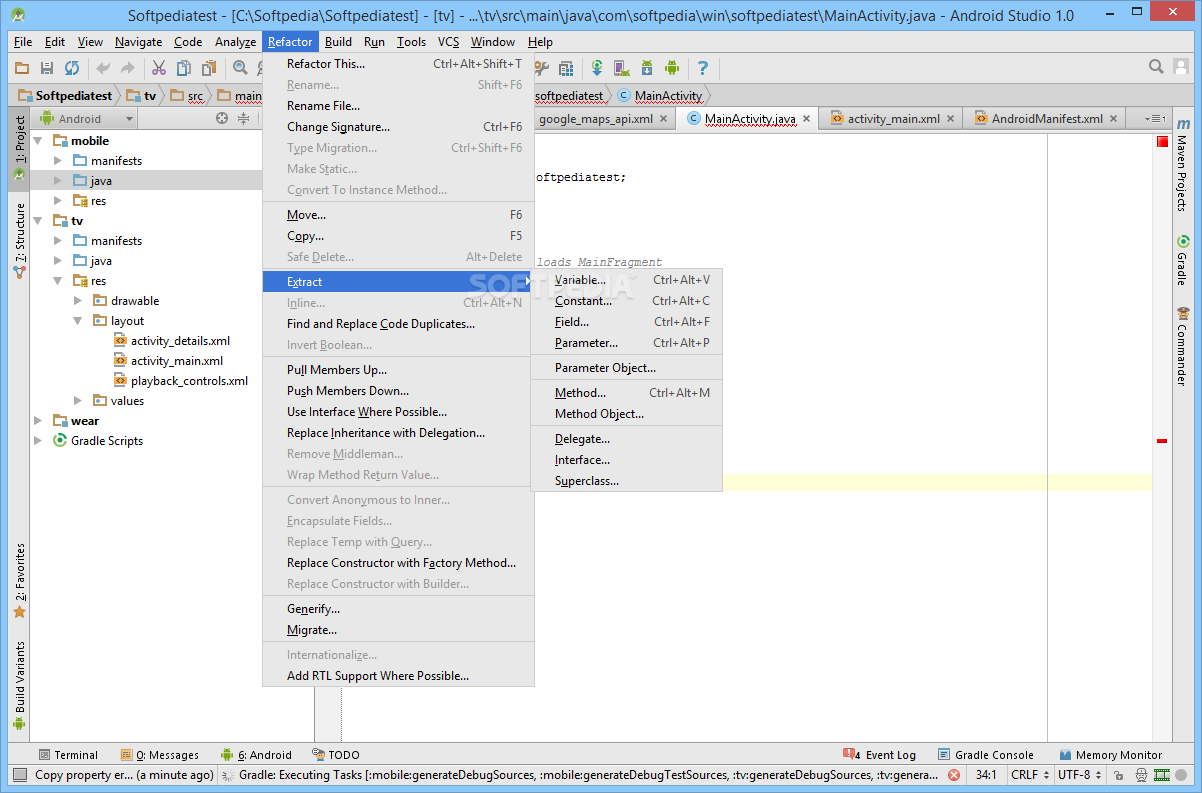Close the activity_main.xml editor tab
Image resolution: width=1202 pixels, height=793 pixels.
point(951,119)
